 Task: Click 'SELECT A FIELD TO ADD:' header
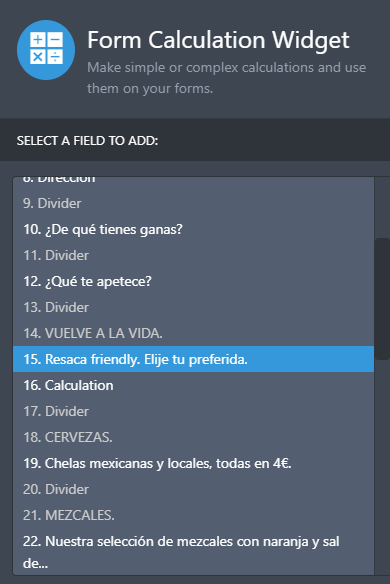pos(87,141)
